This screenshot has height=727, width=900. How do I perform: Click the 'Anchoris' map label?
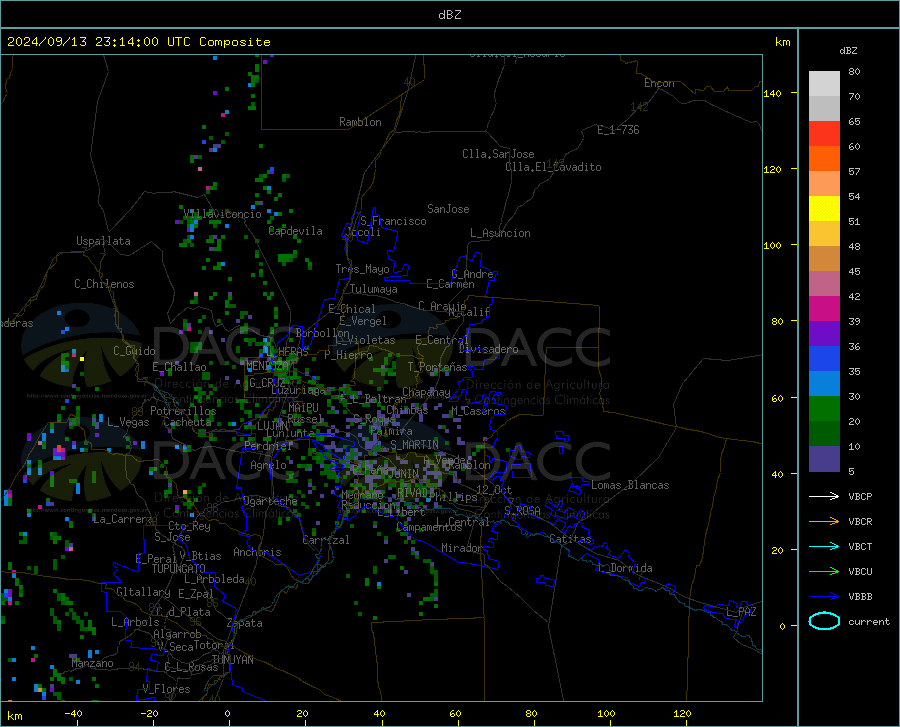[x=257, y=552]
